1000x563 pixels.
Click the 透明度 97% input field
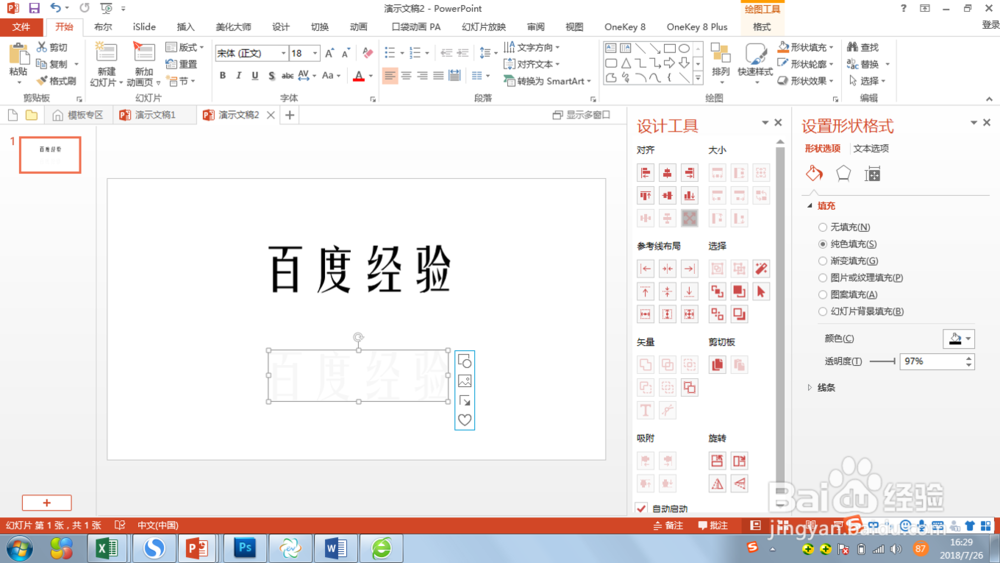pyautogui.click(x=931, y=362)
